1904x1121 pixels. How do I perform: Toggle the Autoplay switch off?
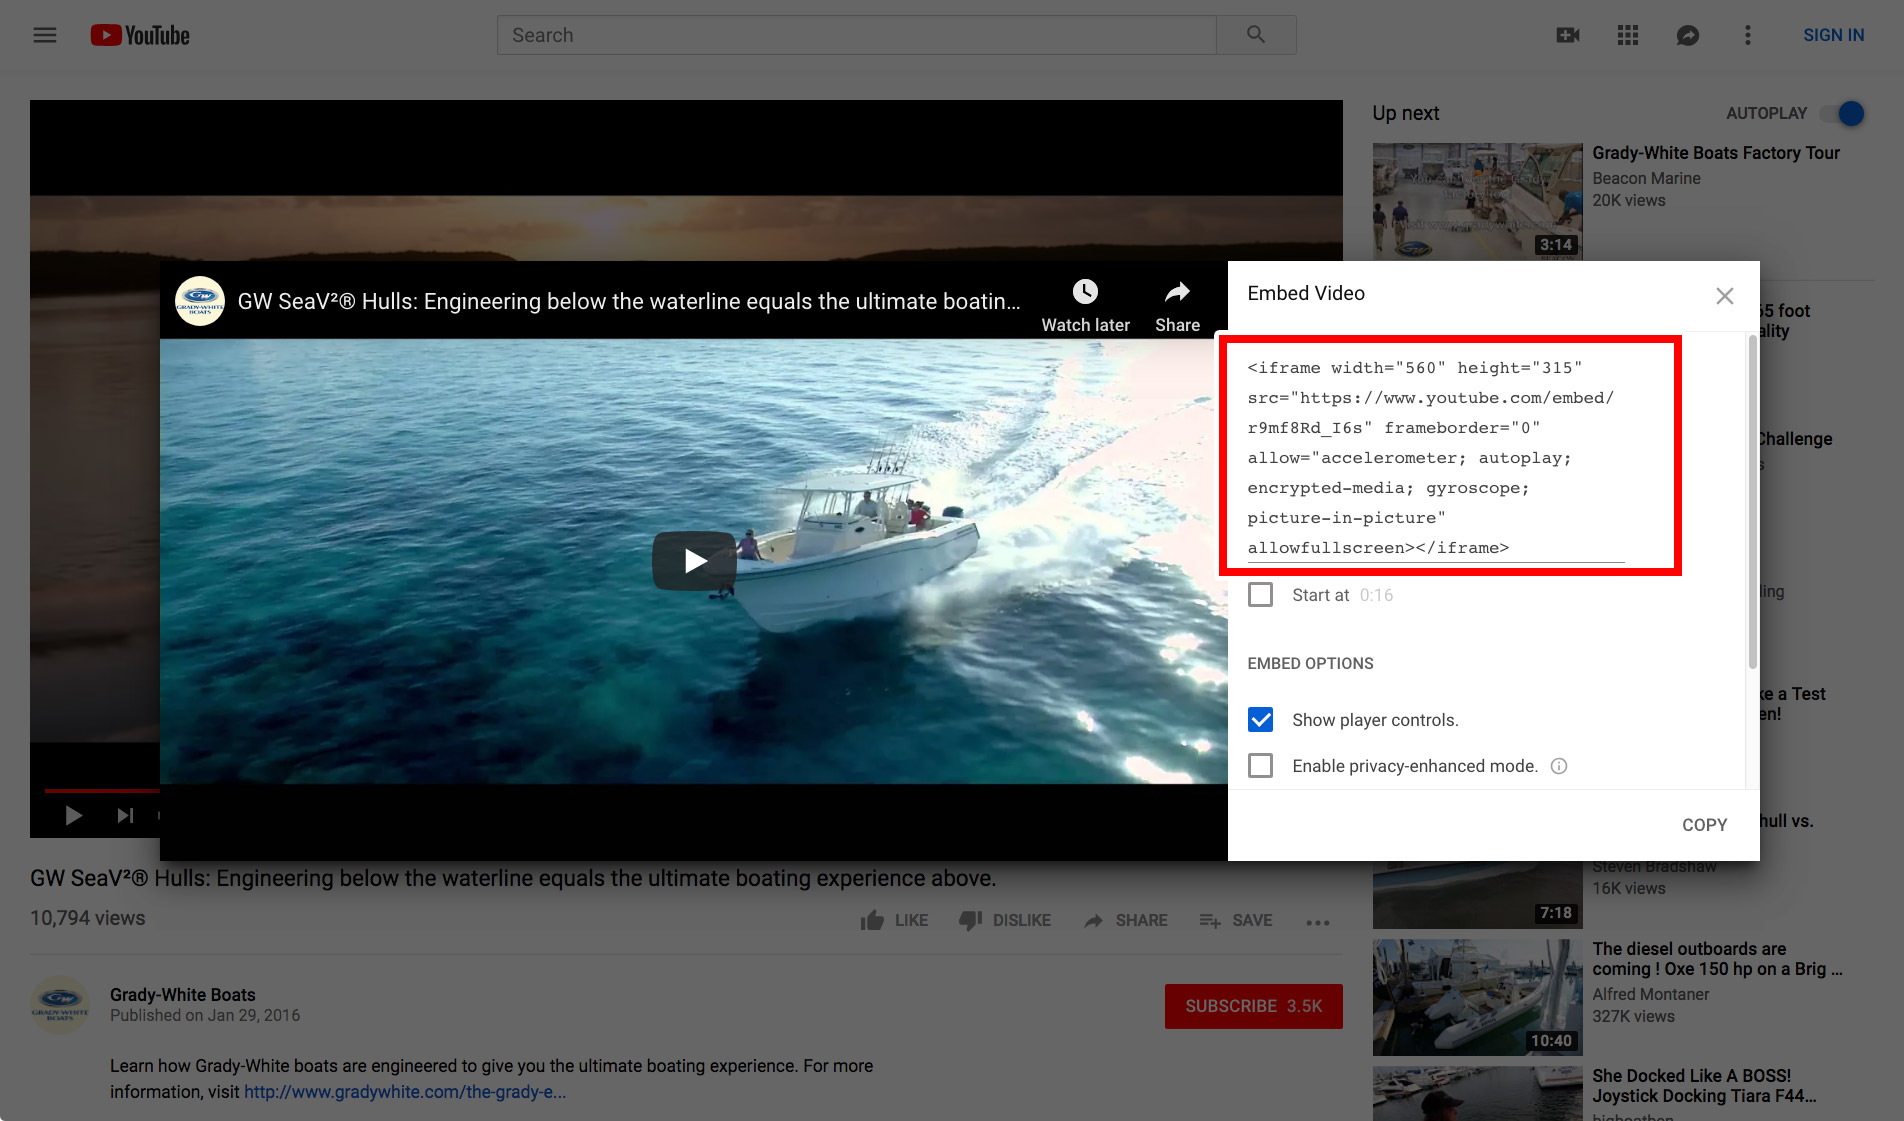[1843, 114]
